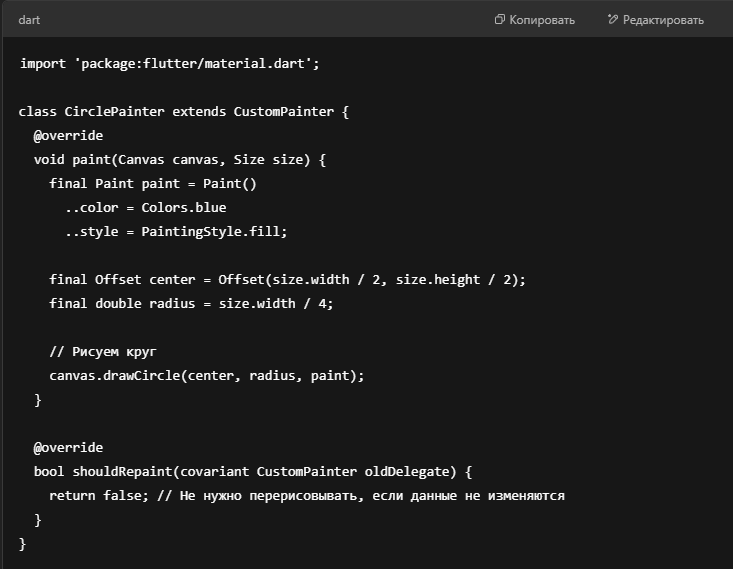The image size is (733, 569).
Task: Click the dart language label
Action: pos(29,20)
